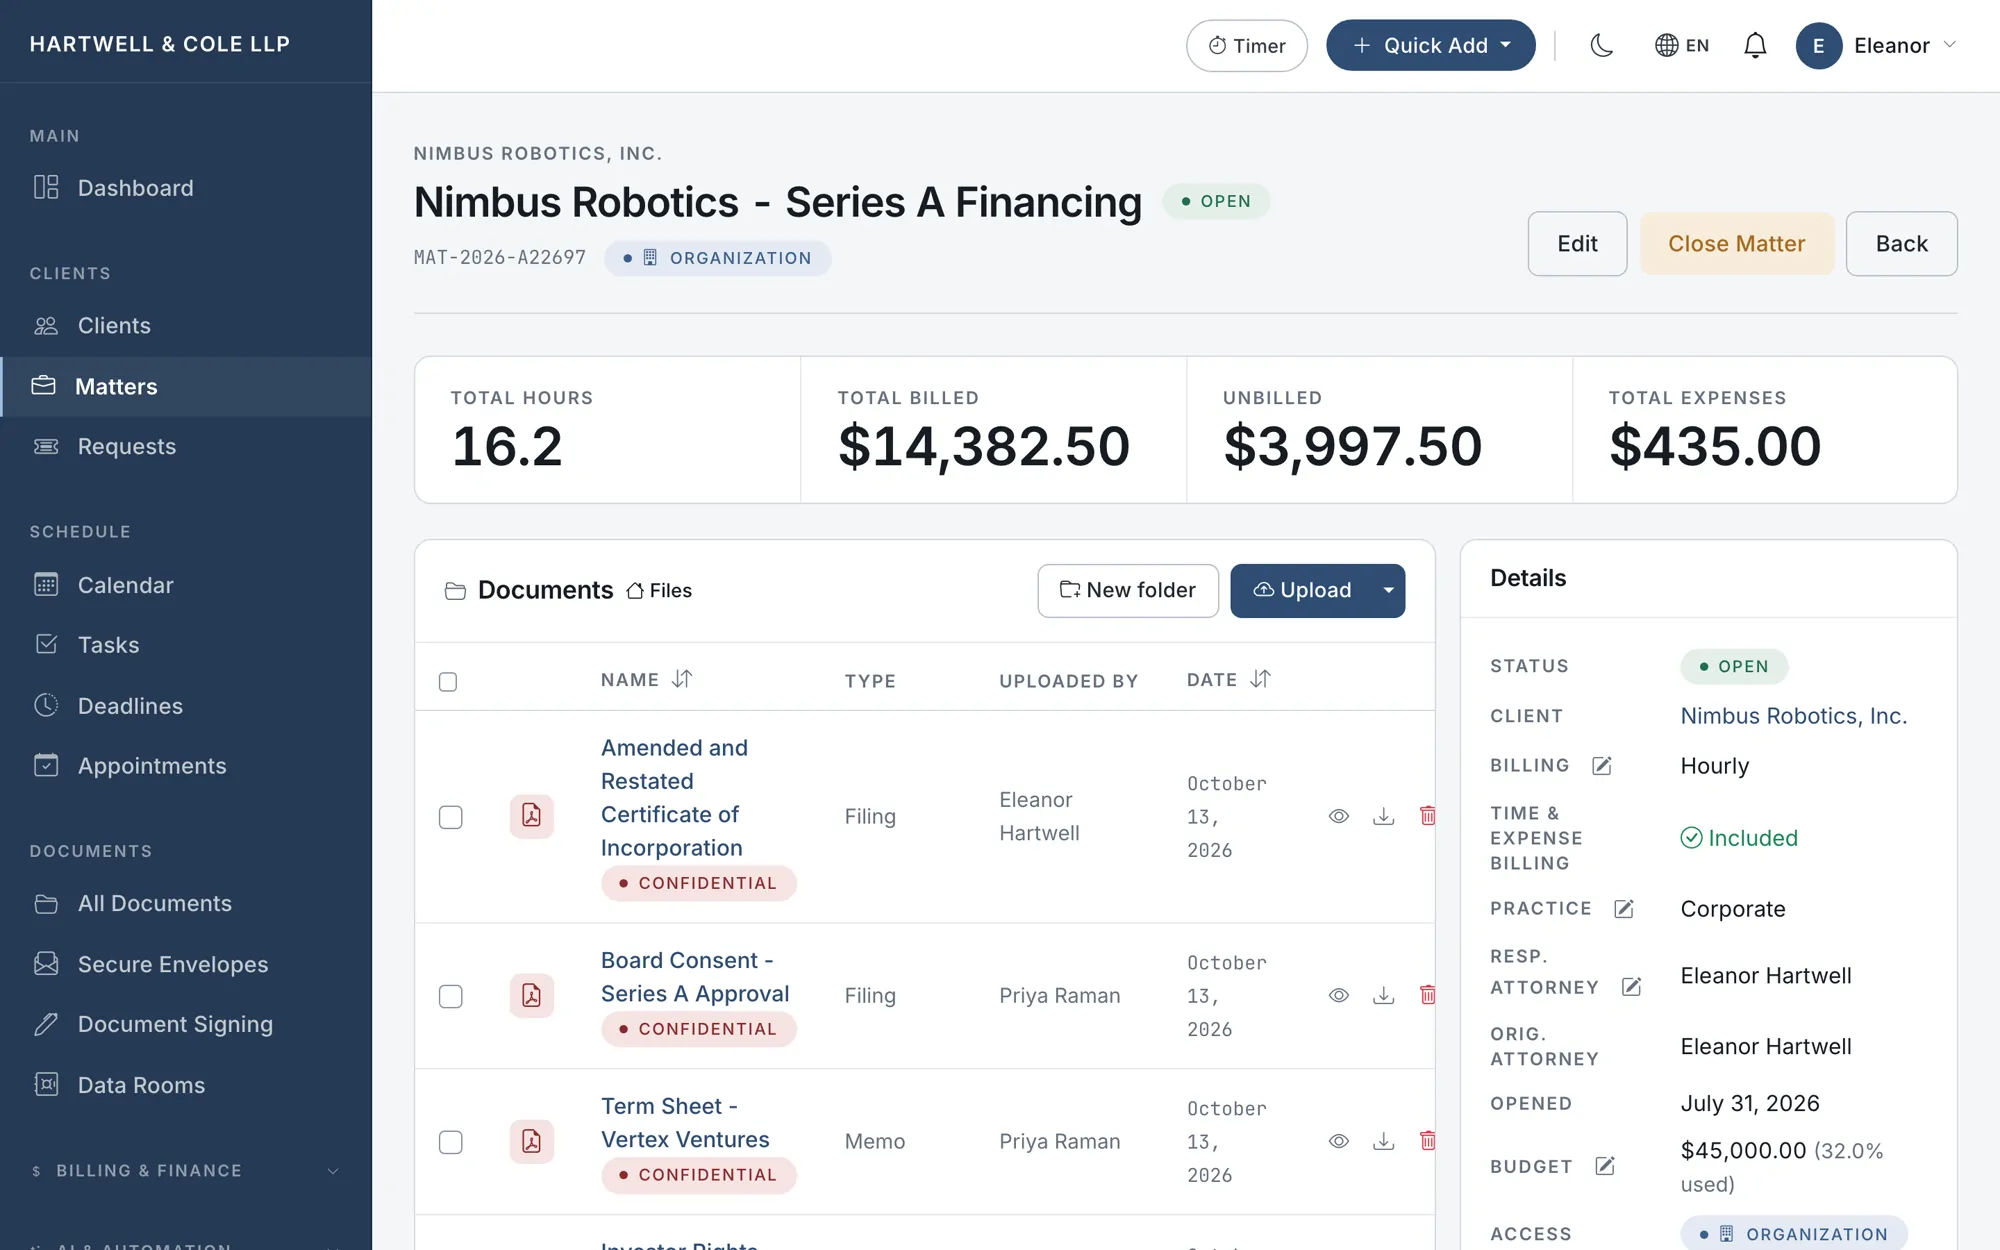Viewport: 2000px width, 1250px height.
Task: Download Amended and Restated Certificate file
Action: pos(1384,816)
